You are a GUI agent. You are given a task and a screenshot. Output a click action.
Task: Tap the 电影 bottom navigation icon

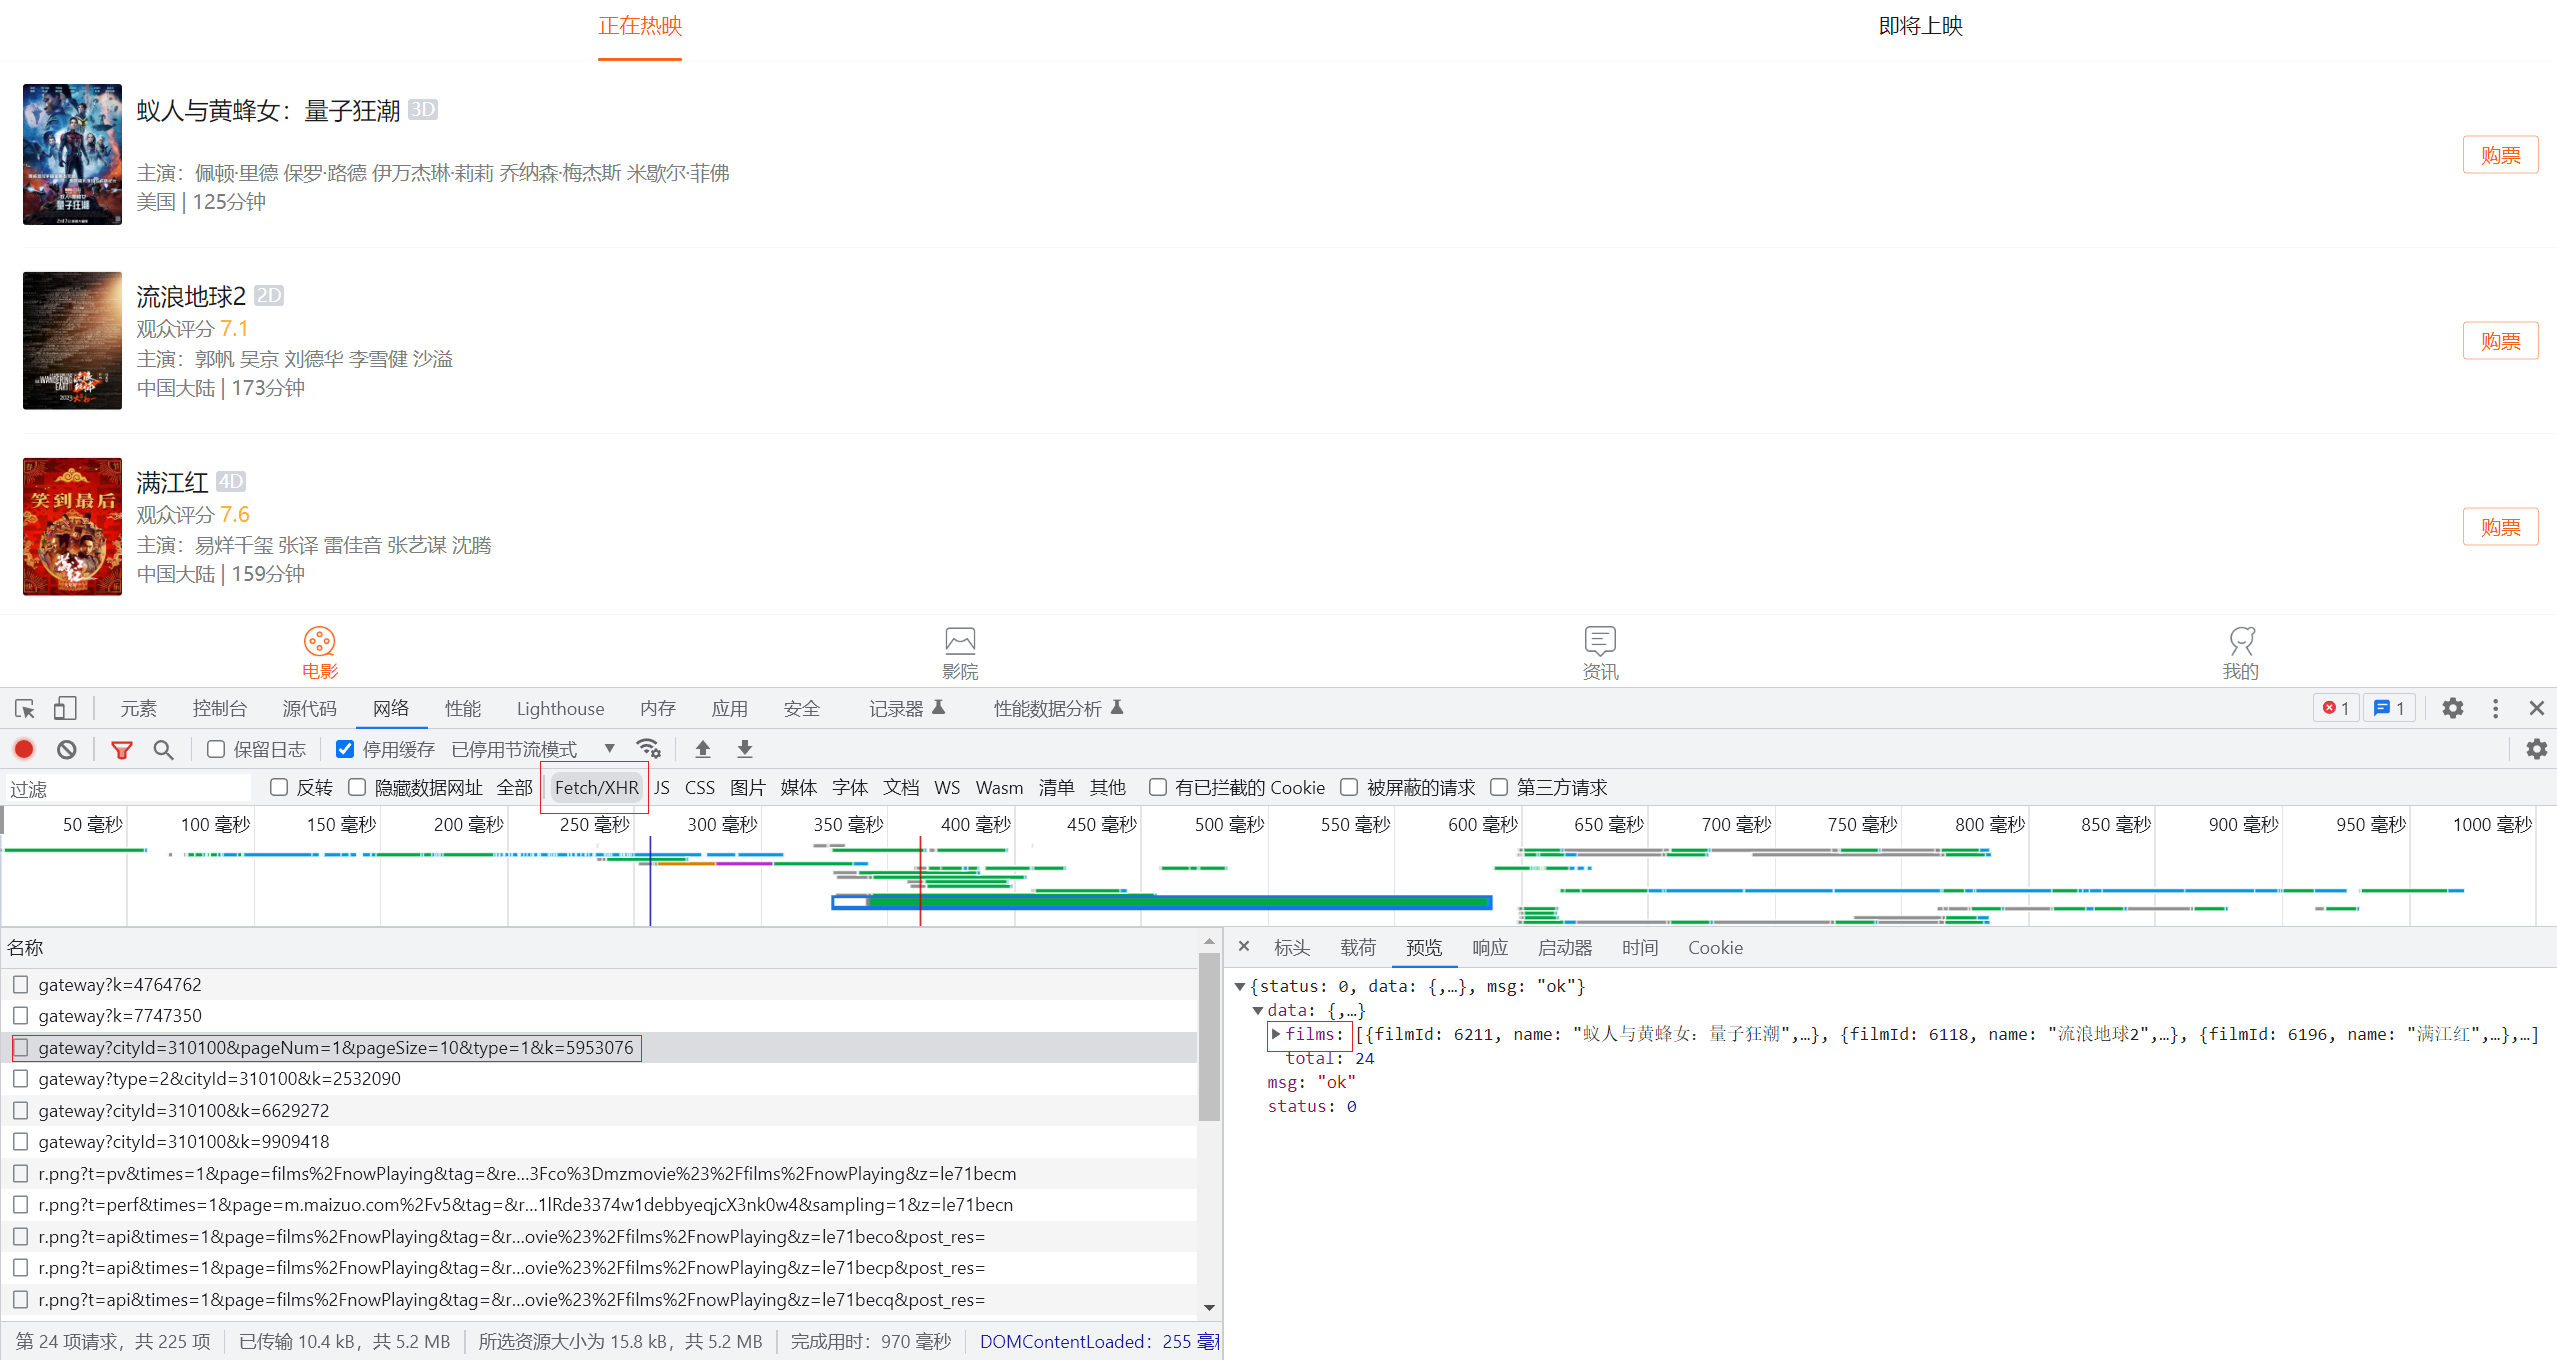(x=320, y=653)
